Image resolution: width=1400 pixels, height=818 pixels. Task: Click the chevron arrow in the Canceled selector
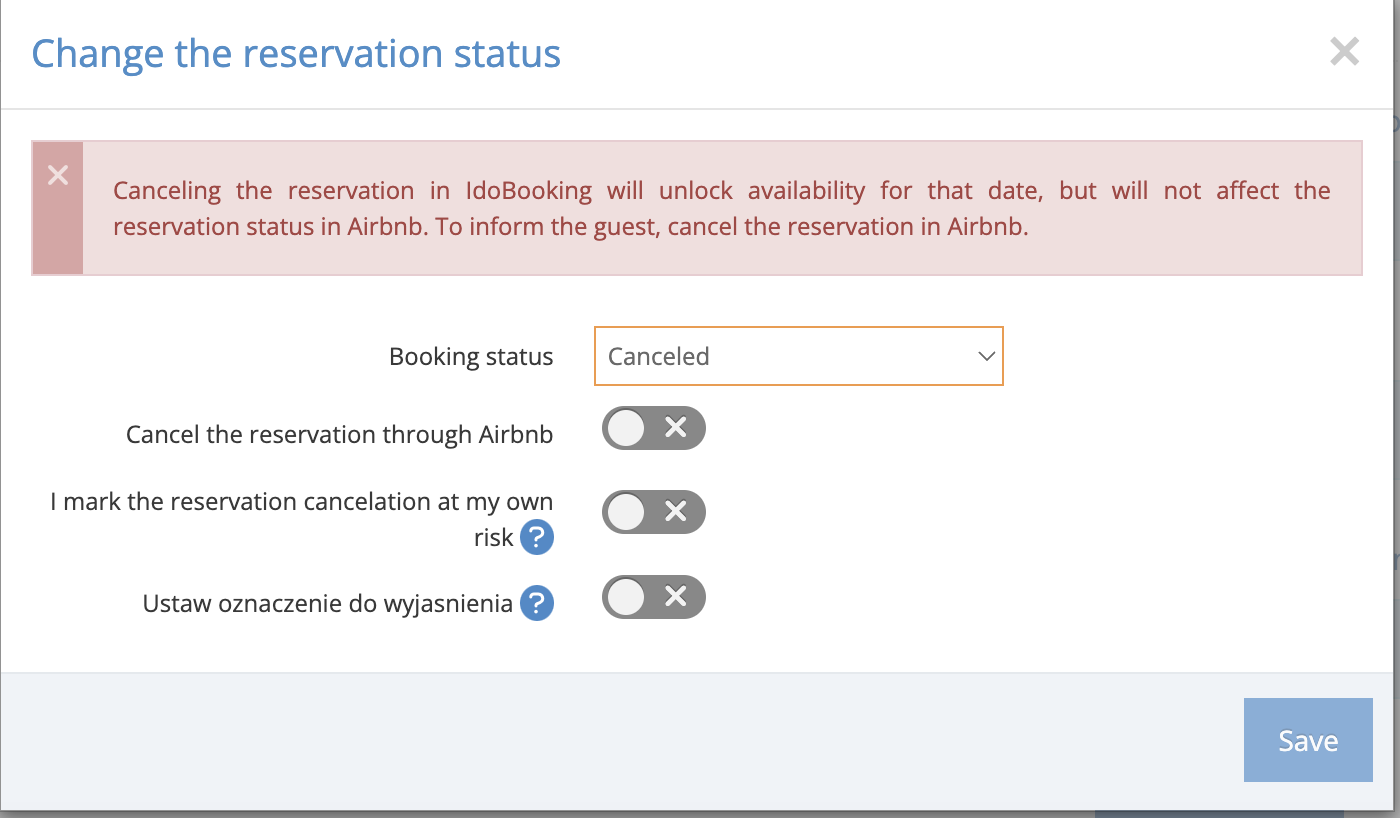[x=985, y=356]
